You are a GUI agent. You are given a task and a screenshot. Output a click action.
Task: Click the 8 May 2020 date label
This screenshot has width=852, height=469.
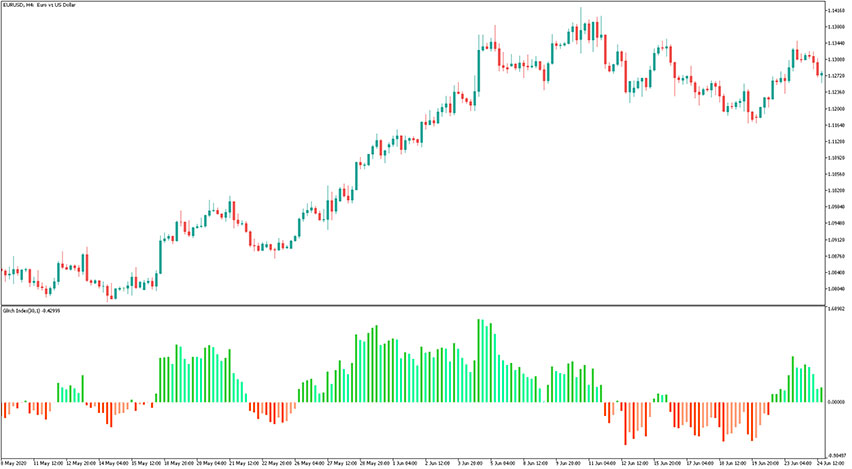12,464
